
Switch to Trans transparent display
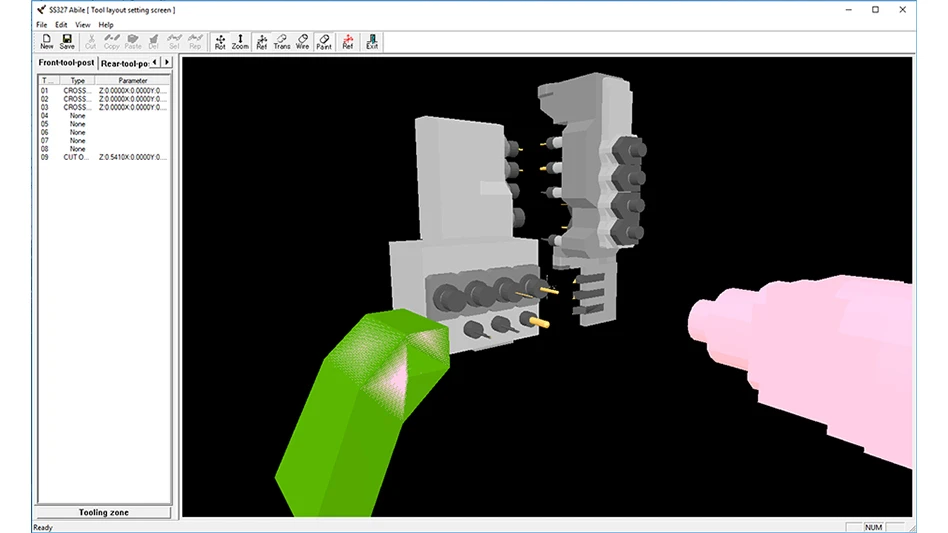282,41
